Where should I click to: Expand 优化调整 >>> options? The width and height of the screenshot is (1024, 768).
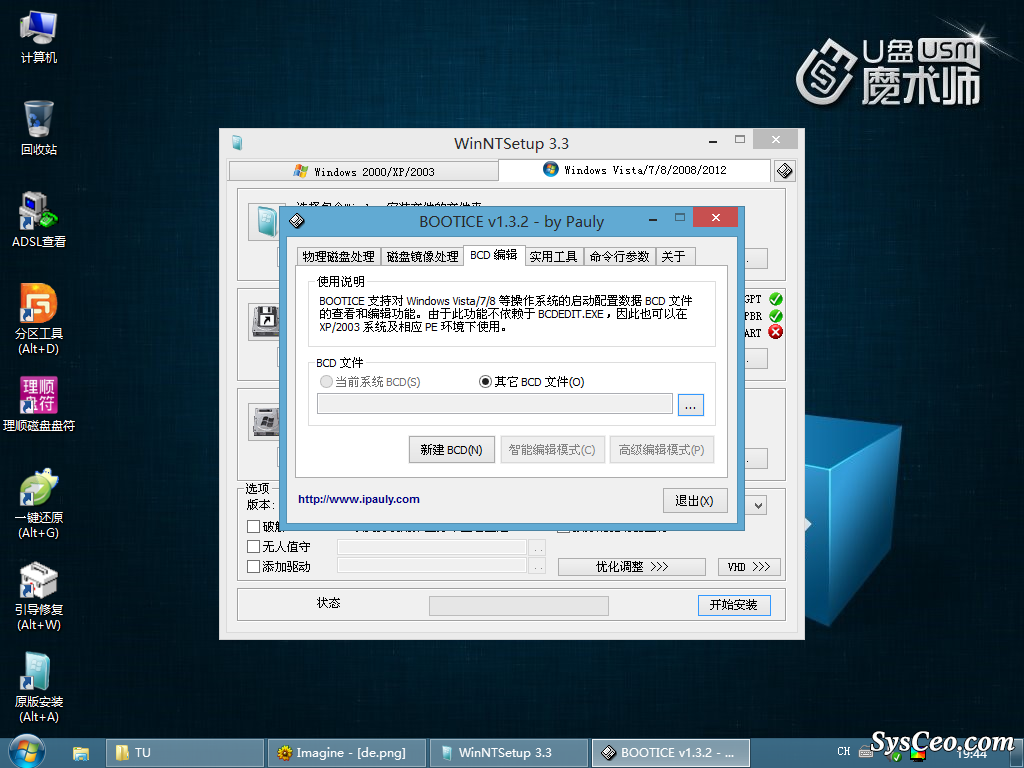[632, 567]
